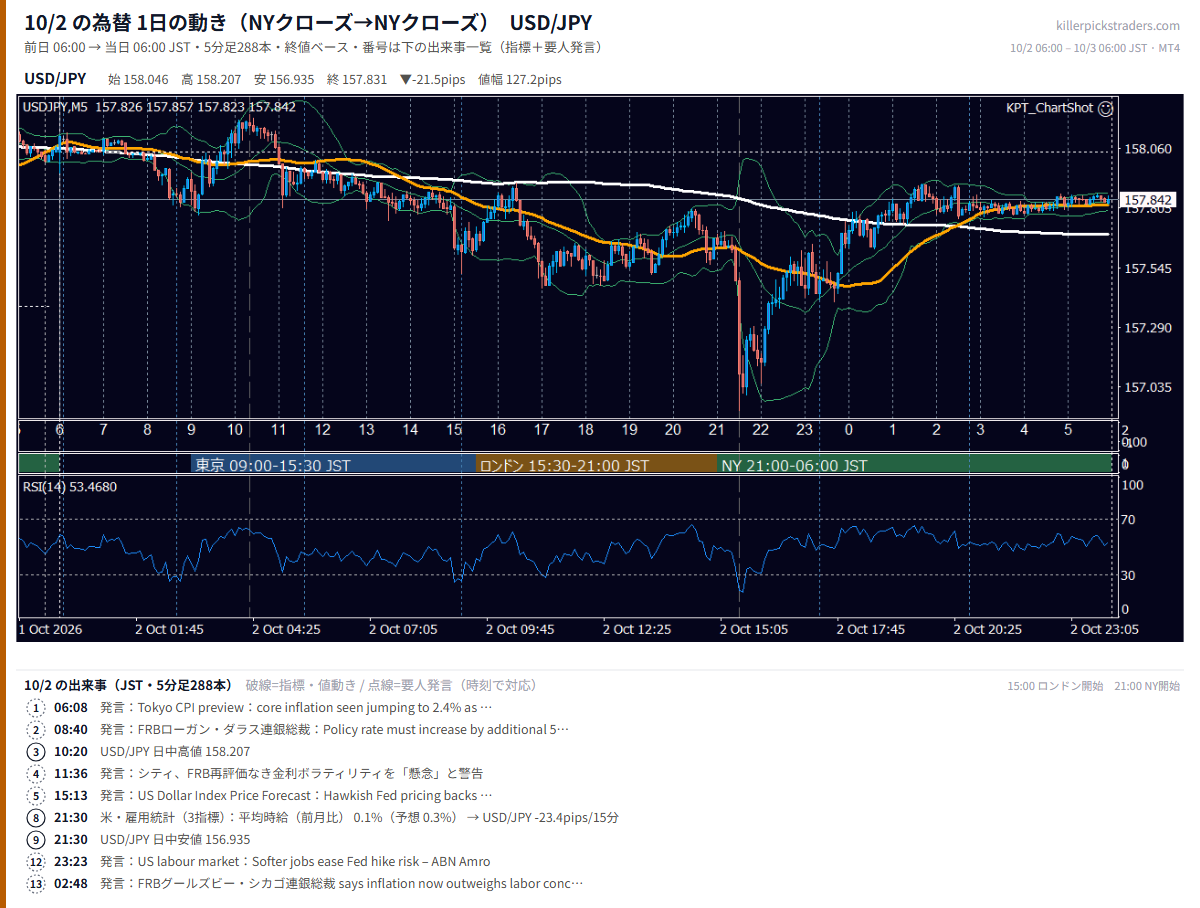This screenshot has width=1200, height=908.
Task: Click circled number 3 for the intraday high
Action: coord(37,751)
